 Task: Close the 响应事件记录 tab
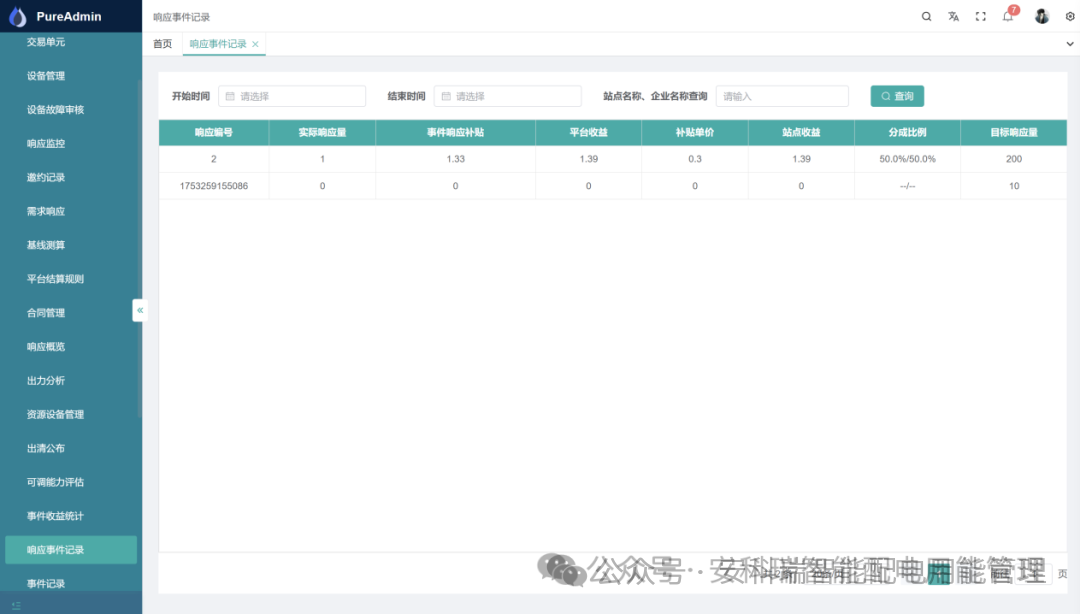(x=254, y=44)
